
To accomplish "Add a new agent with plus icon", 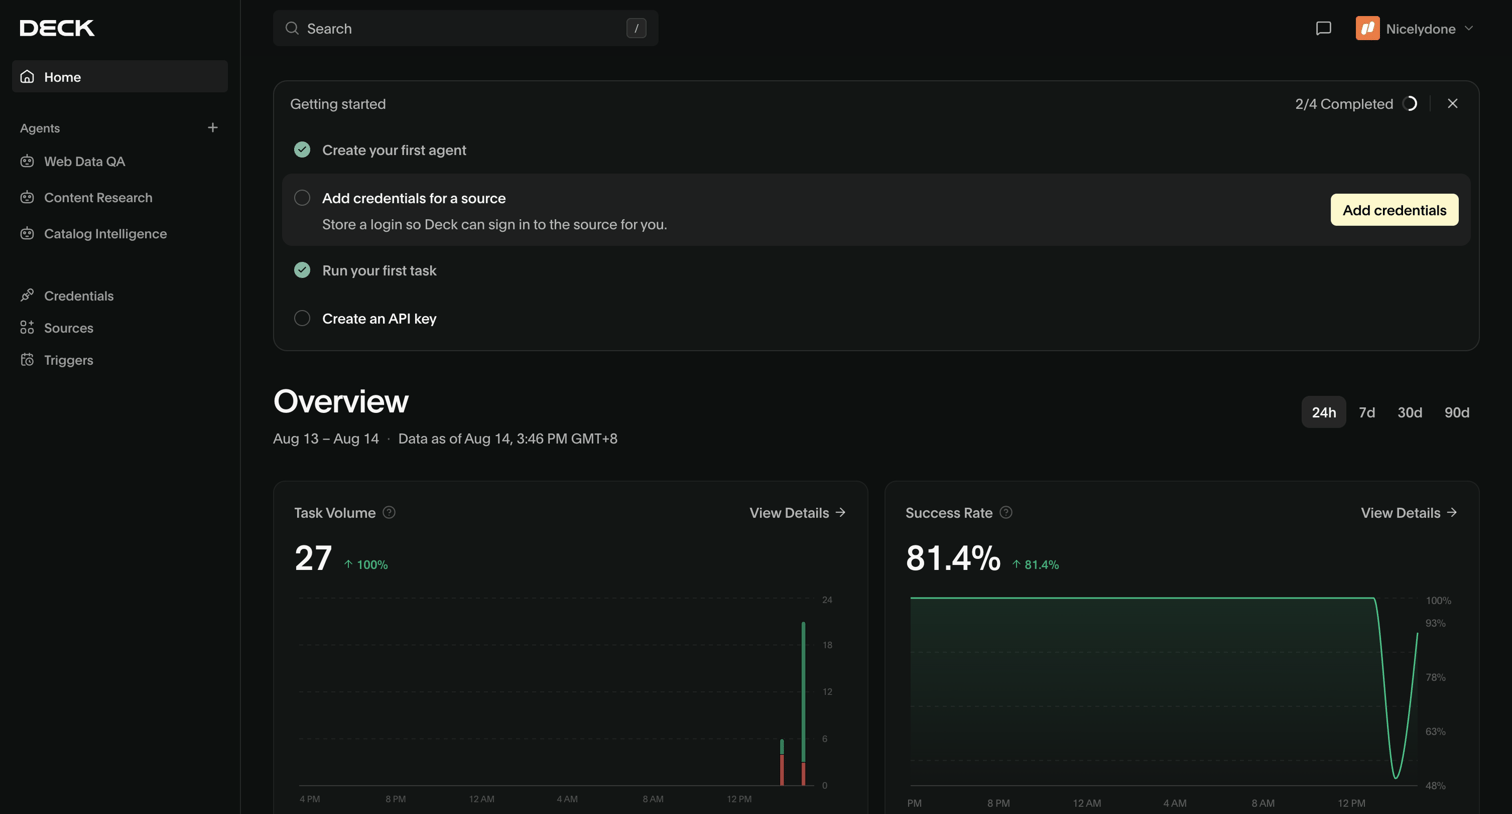I will click(x=212, y=128).
